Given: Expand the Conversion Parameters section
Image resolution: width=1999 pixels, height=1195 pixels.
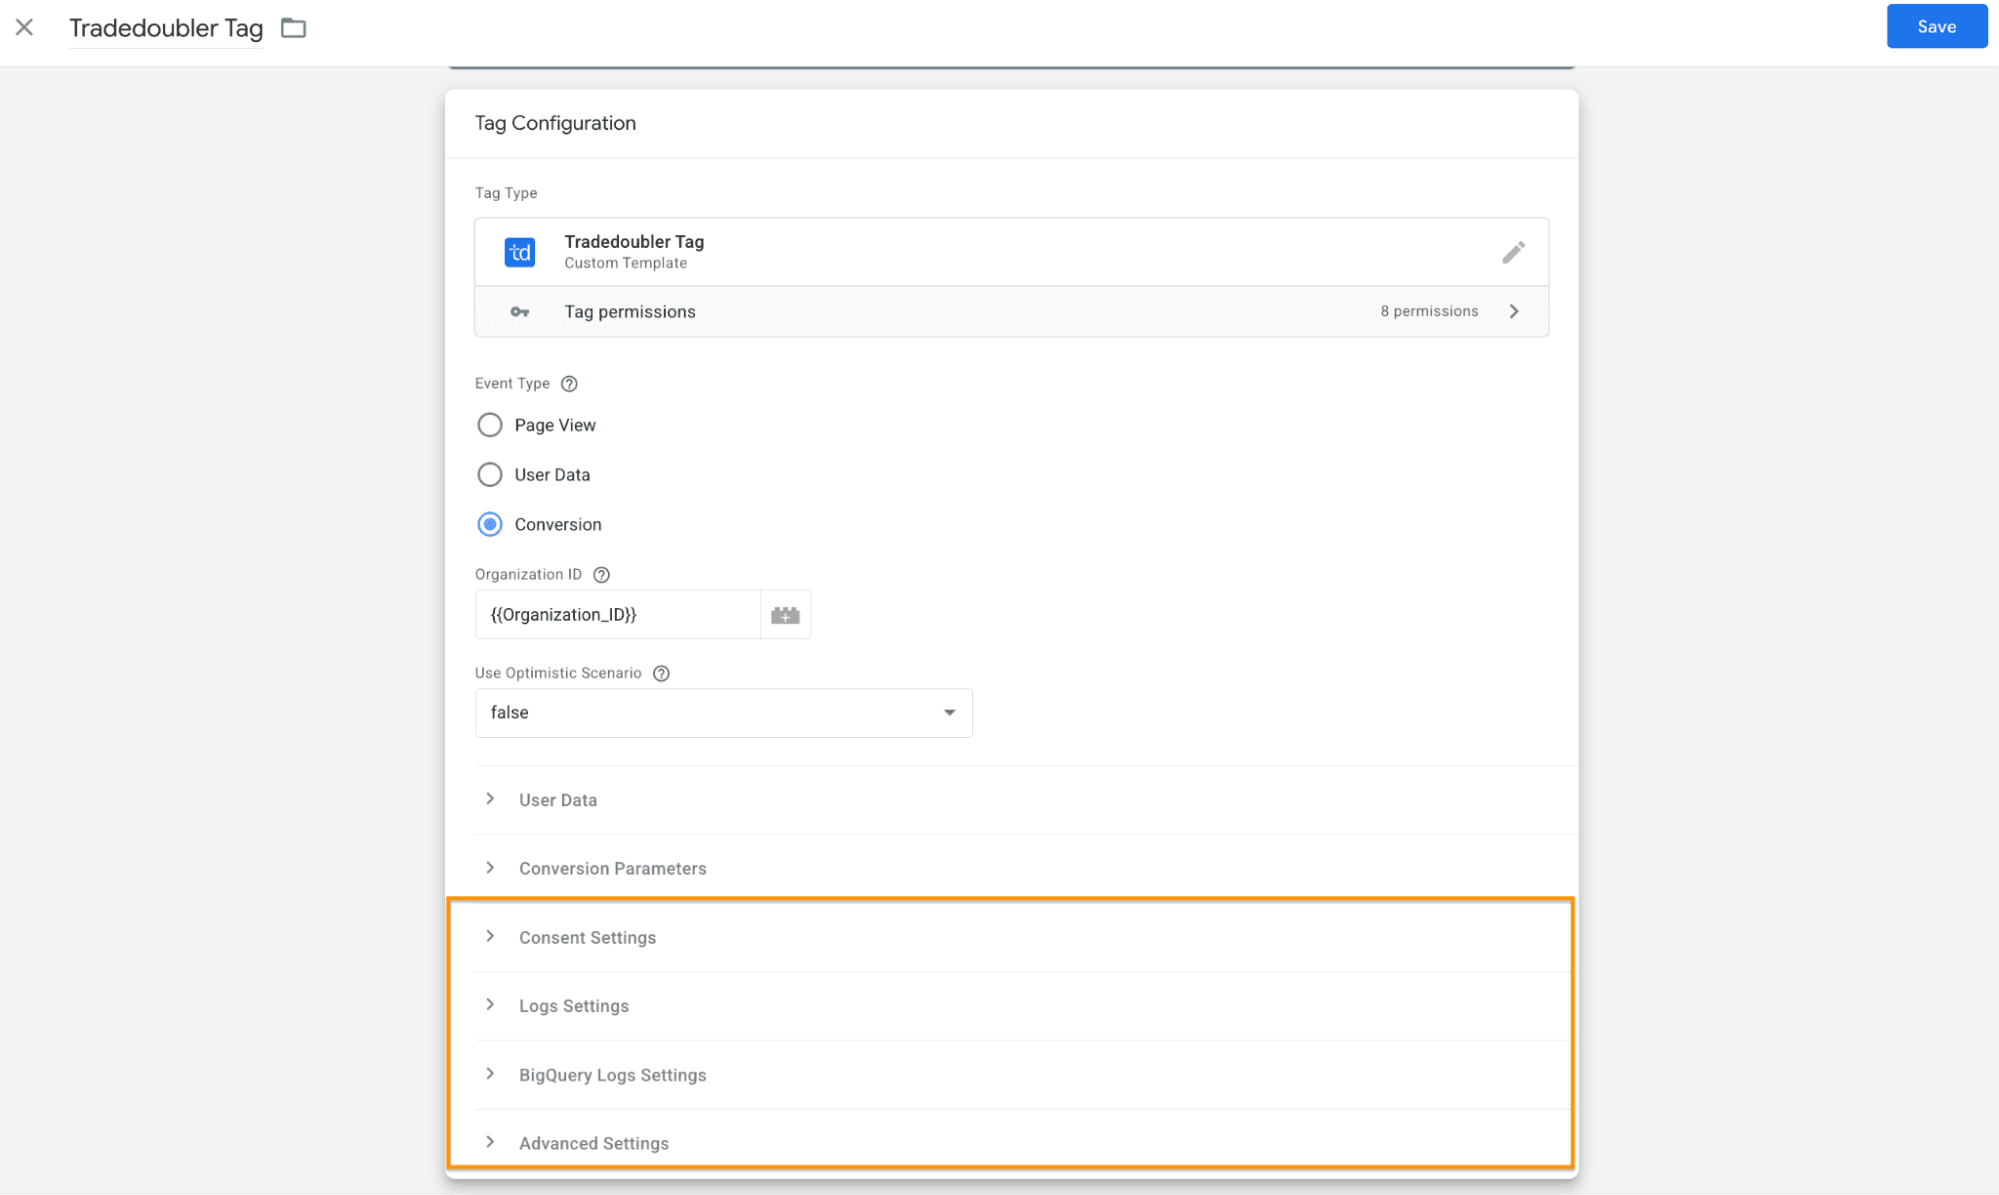Looking at the screenshot, I should (x=611, y=869).
